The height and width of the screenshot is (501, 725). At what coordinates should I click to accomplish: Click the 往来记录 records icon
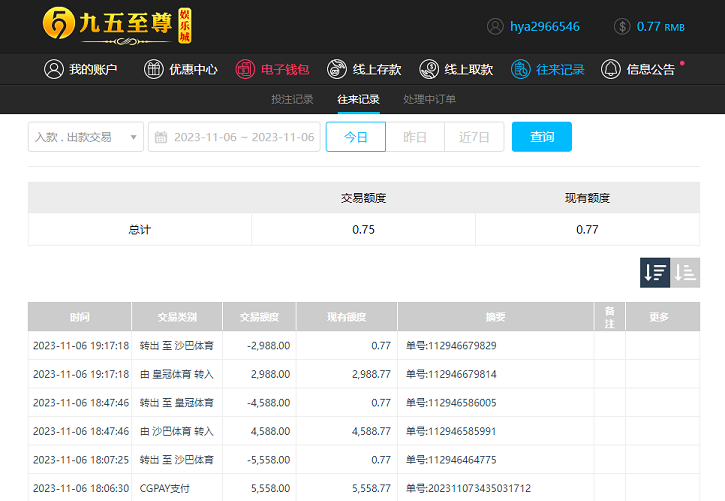[x=521, y=70]
